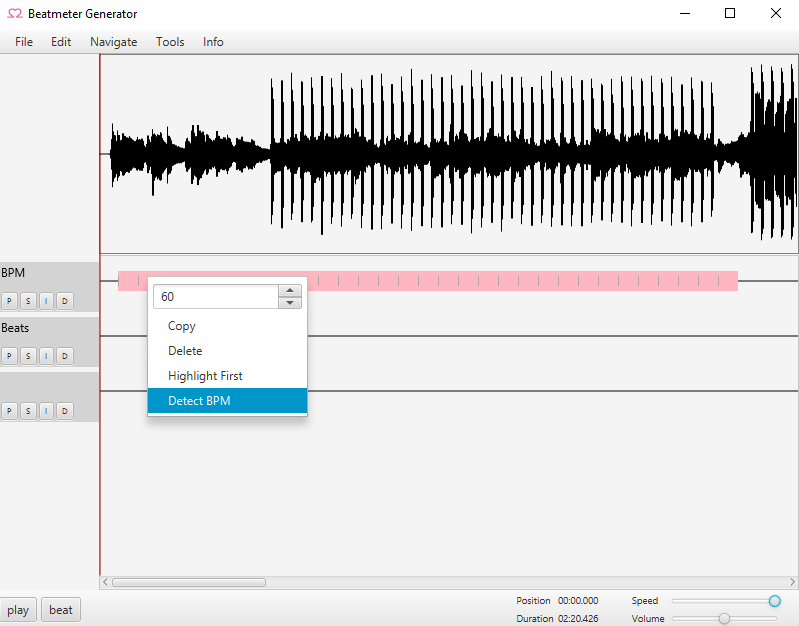Toggle the P button on Beats track
This screenshot has width=799, height=626.
tap(9, 356)
